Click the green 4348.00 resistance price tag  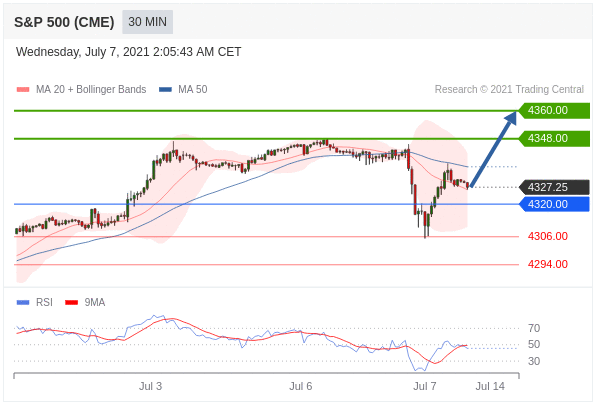(x=553, y=138)
